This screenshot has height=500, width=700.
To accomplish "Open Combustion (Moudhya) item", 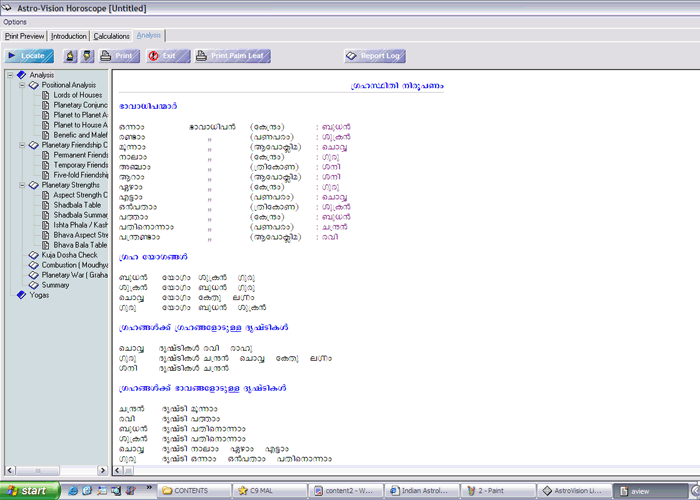I will (75, 265).
